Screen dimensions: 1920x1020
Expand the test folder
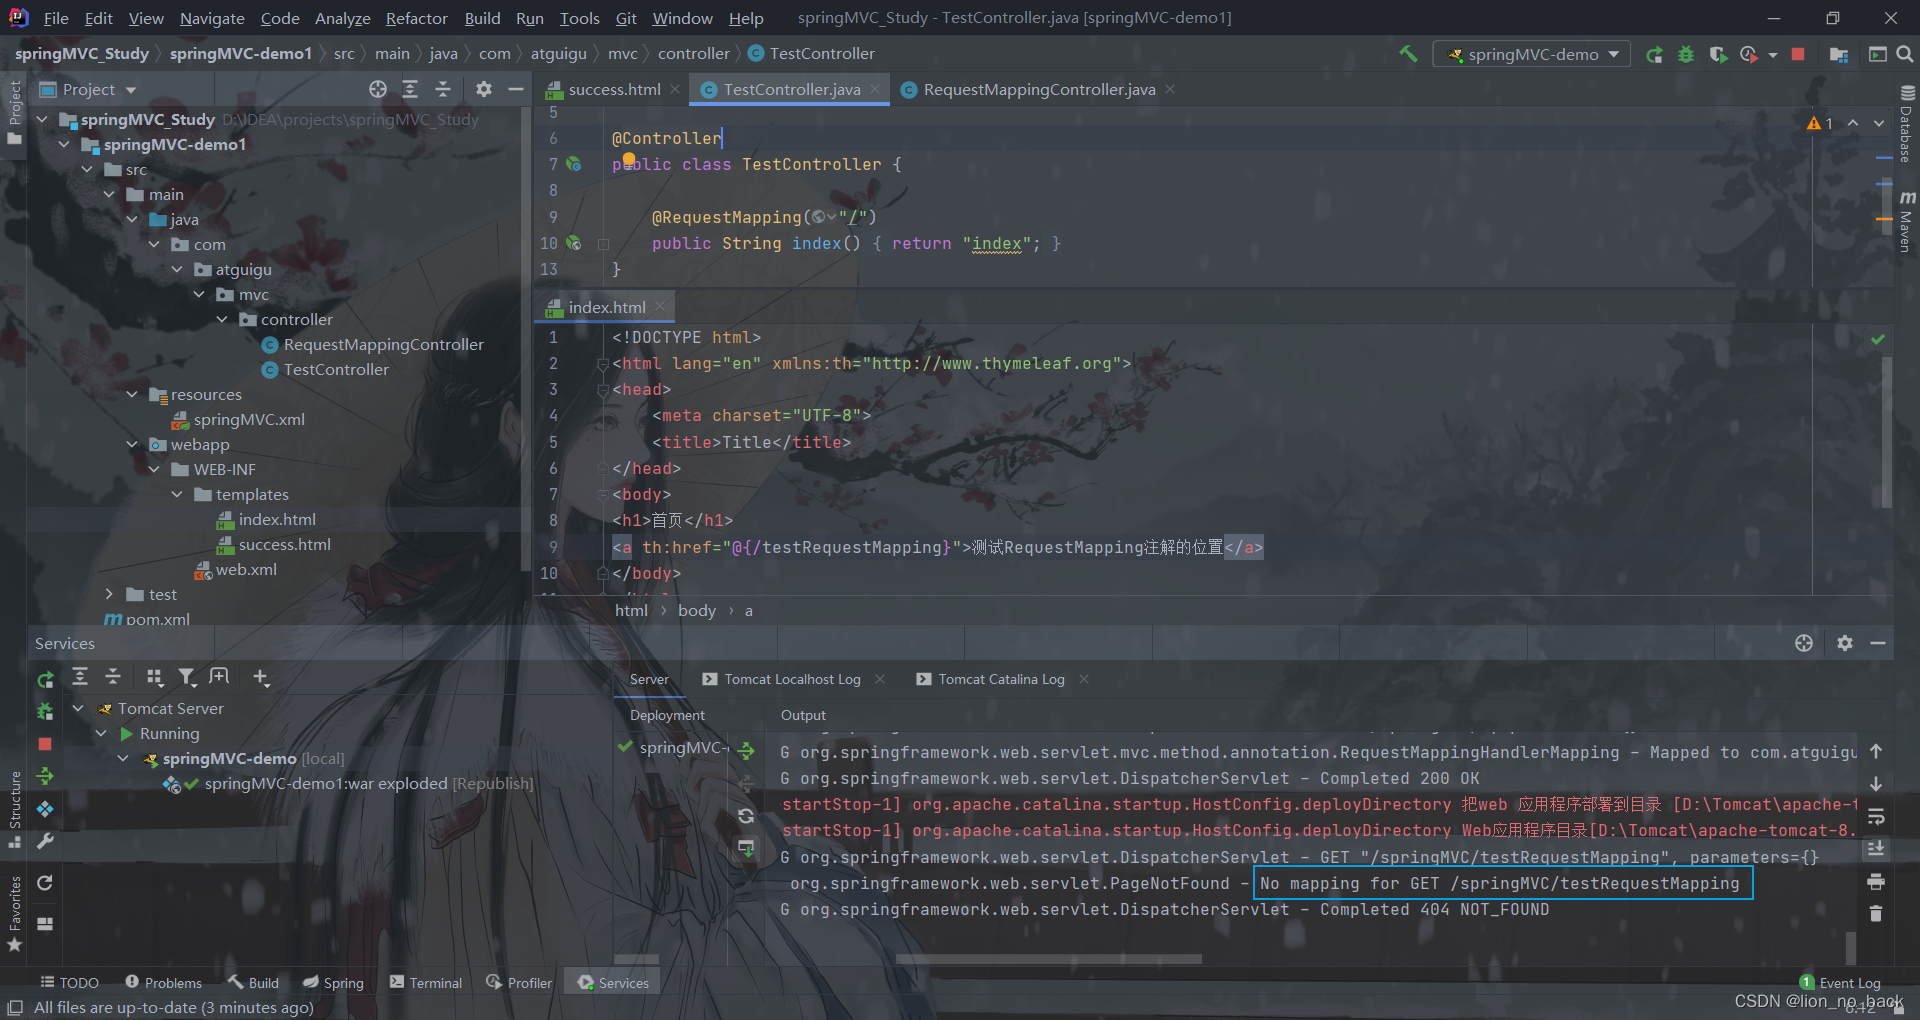click(109, 594)
